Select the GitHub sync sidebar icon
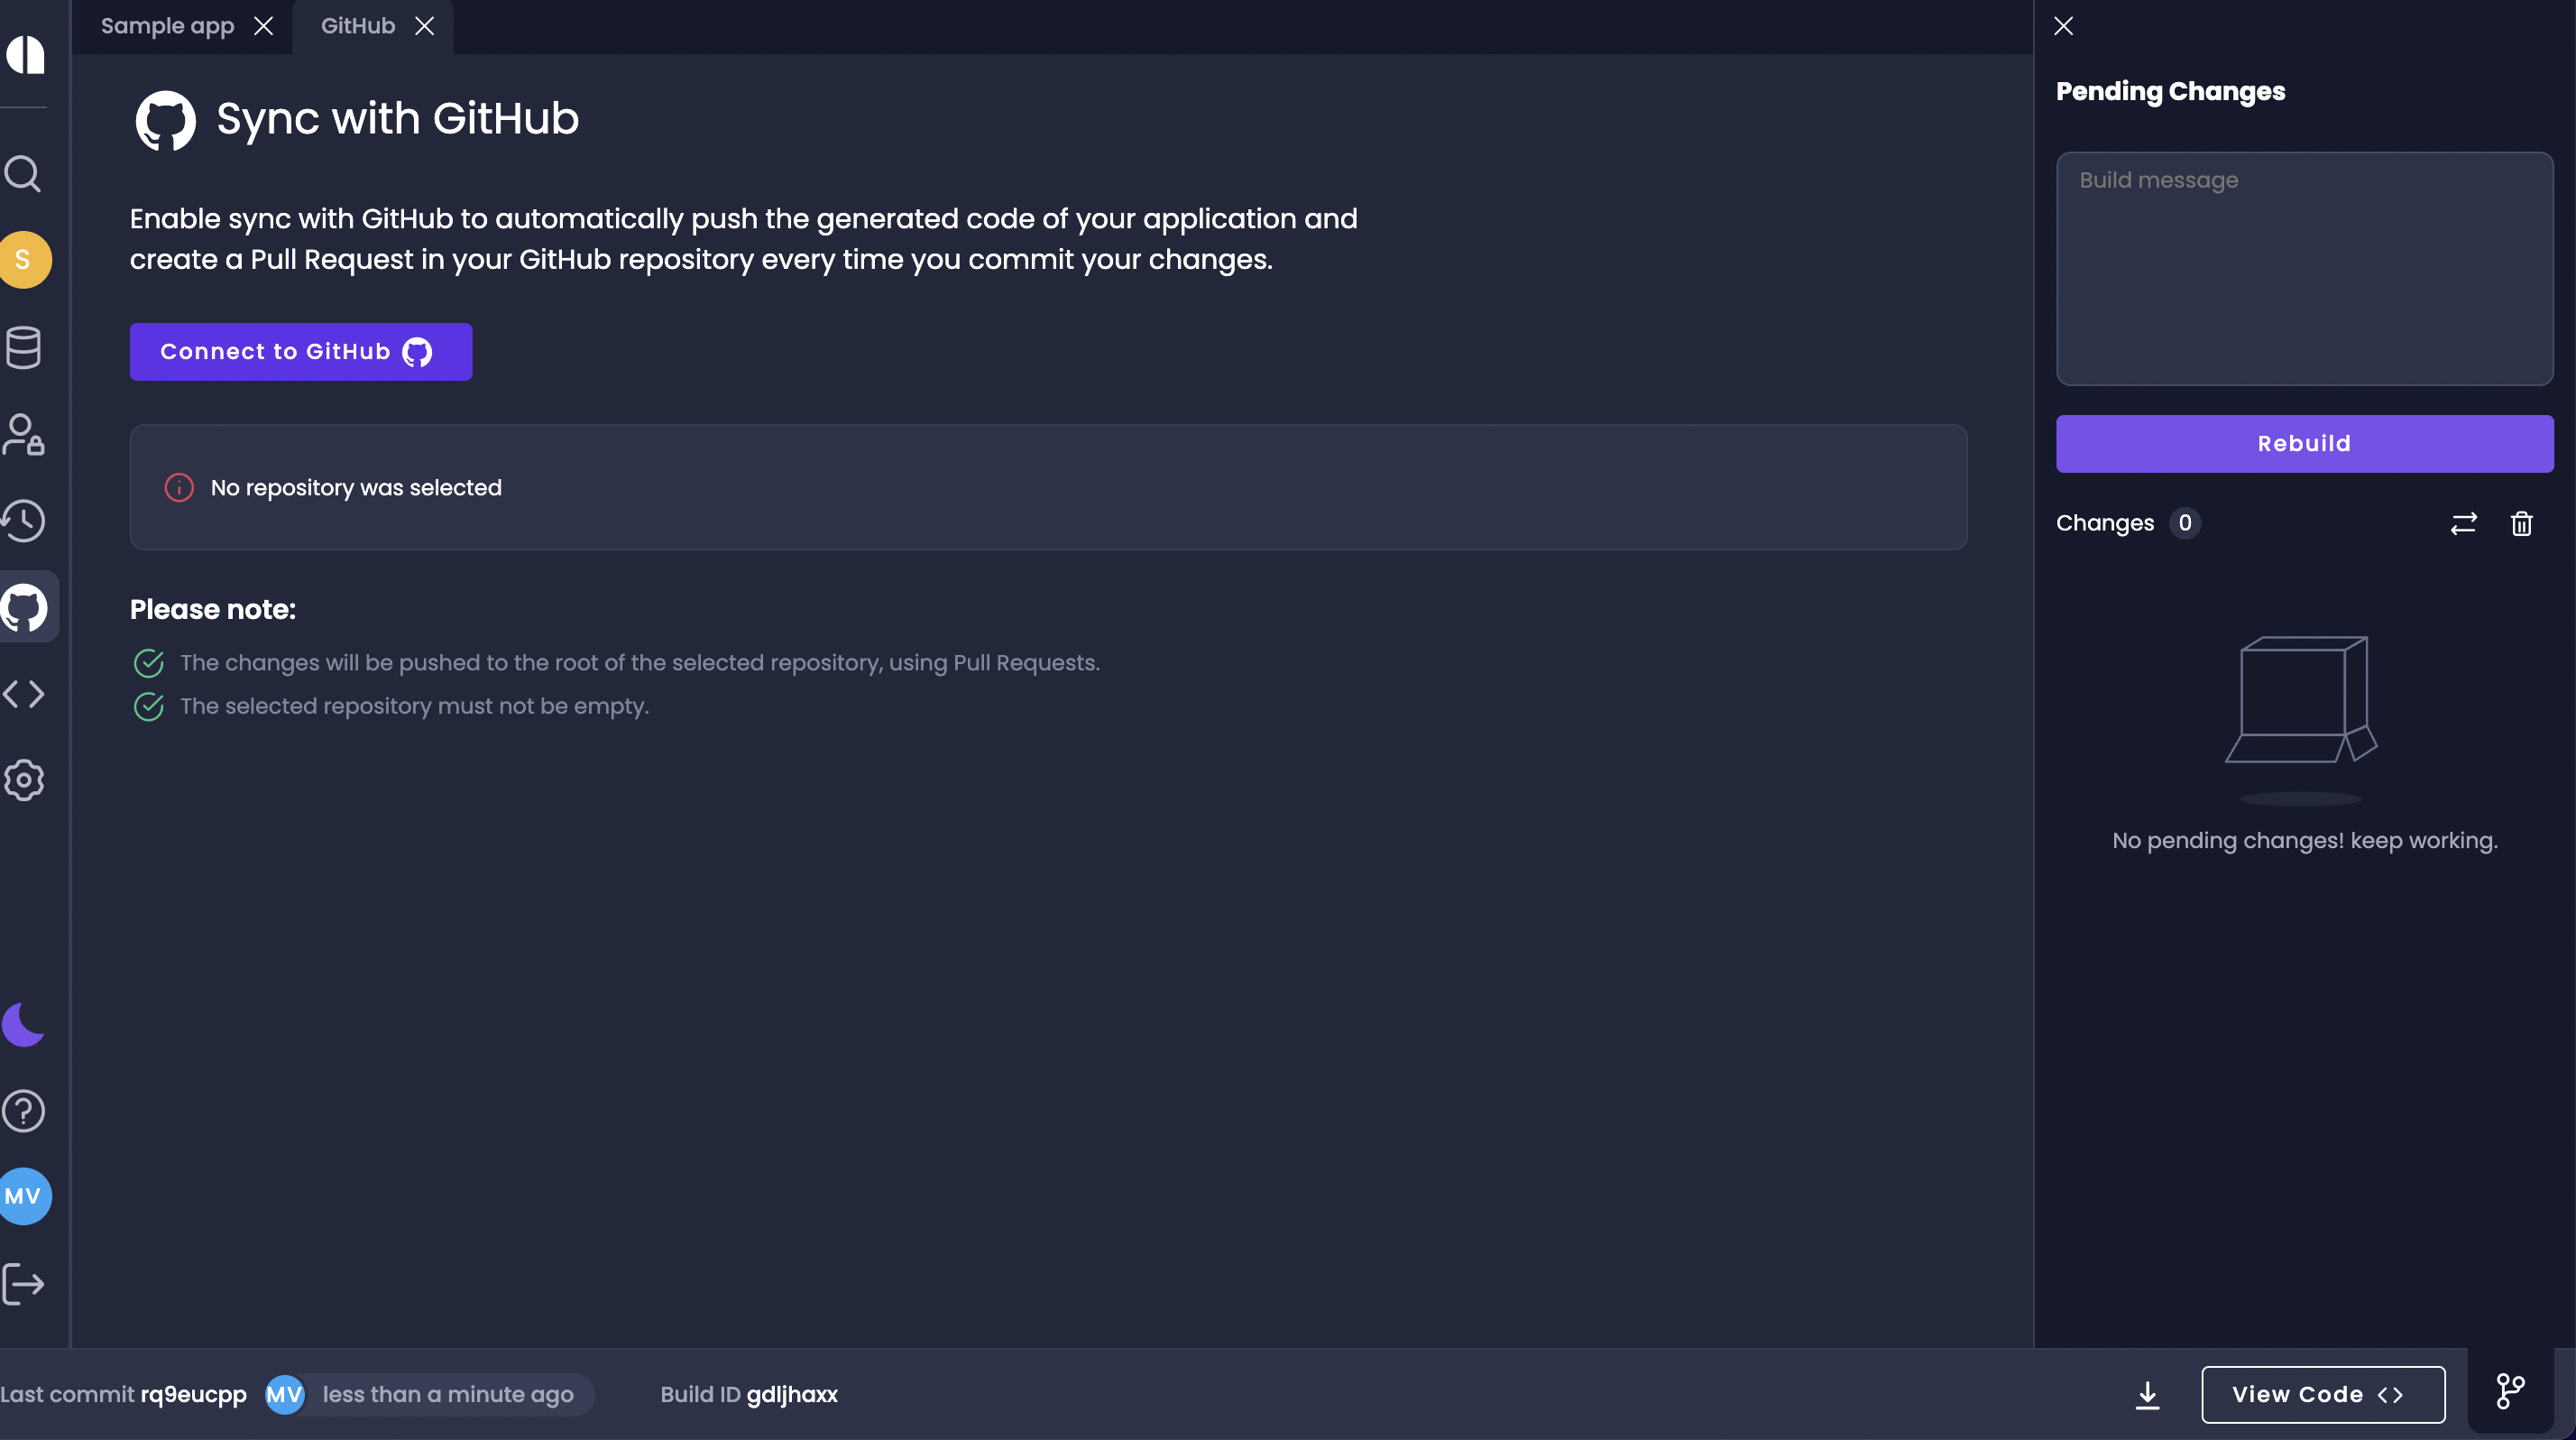Image resolution: width=2576 pixels, height=1440 pixels. (x=23, y=606)
